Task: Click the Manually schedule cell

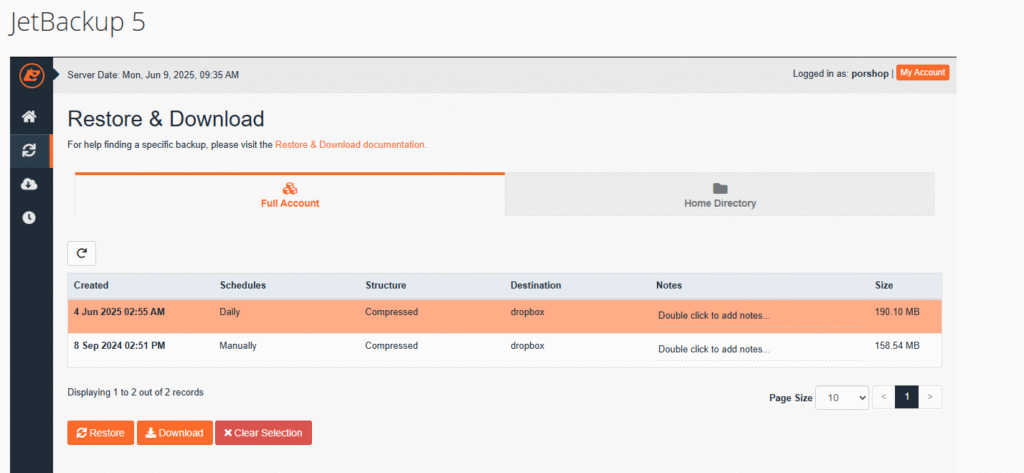Action: click(238, 346)
